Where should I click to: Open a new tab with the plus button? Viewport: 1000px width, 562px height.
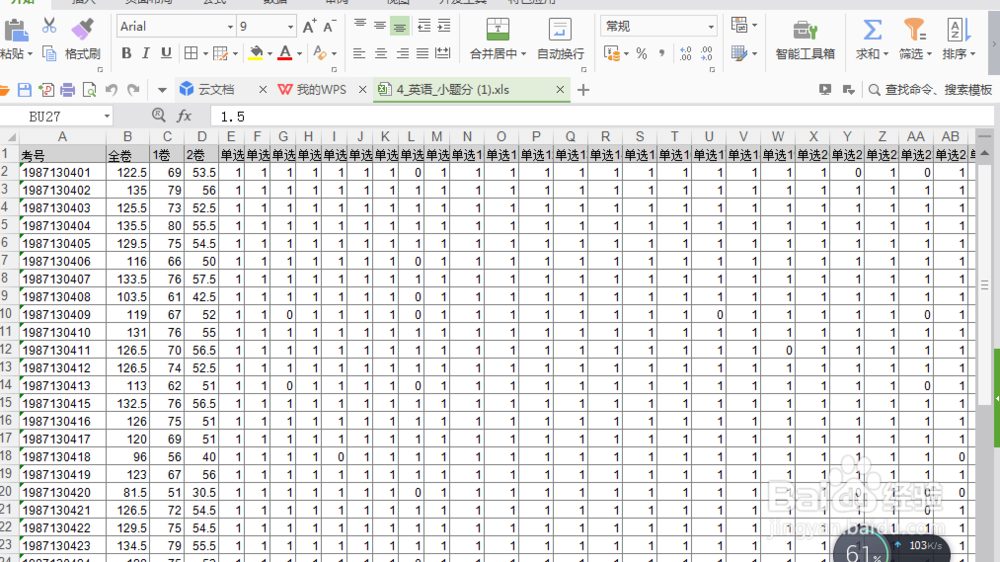click(x=583, y=90)
